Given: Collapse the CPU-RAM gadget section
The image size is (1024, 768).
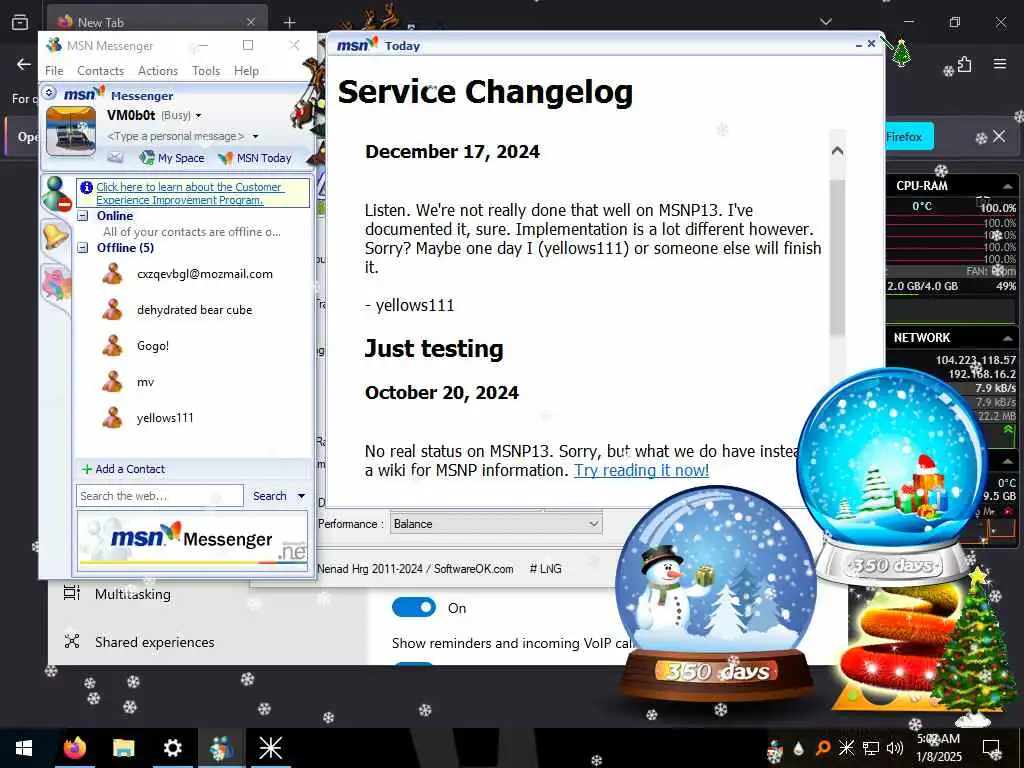Looking at the screenshot, I should click(x=1008, y=186).
